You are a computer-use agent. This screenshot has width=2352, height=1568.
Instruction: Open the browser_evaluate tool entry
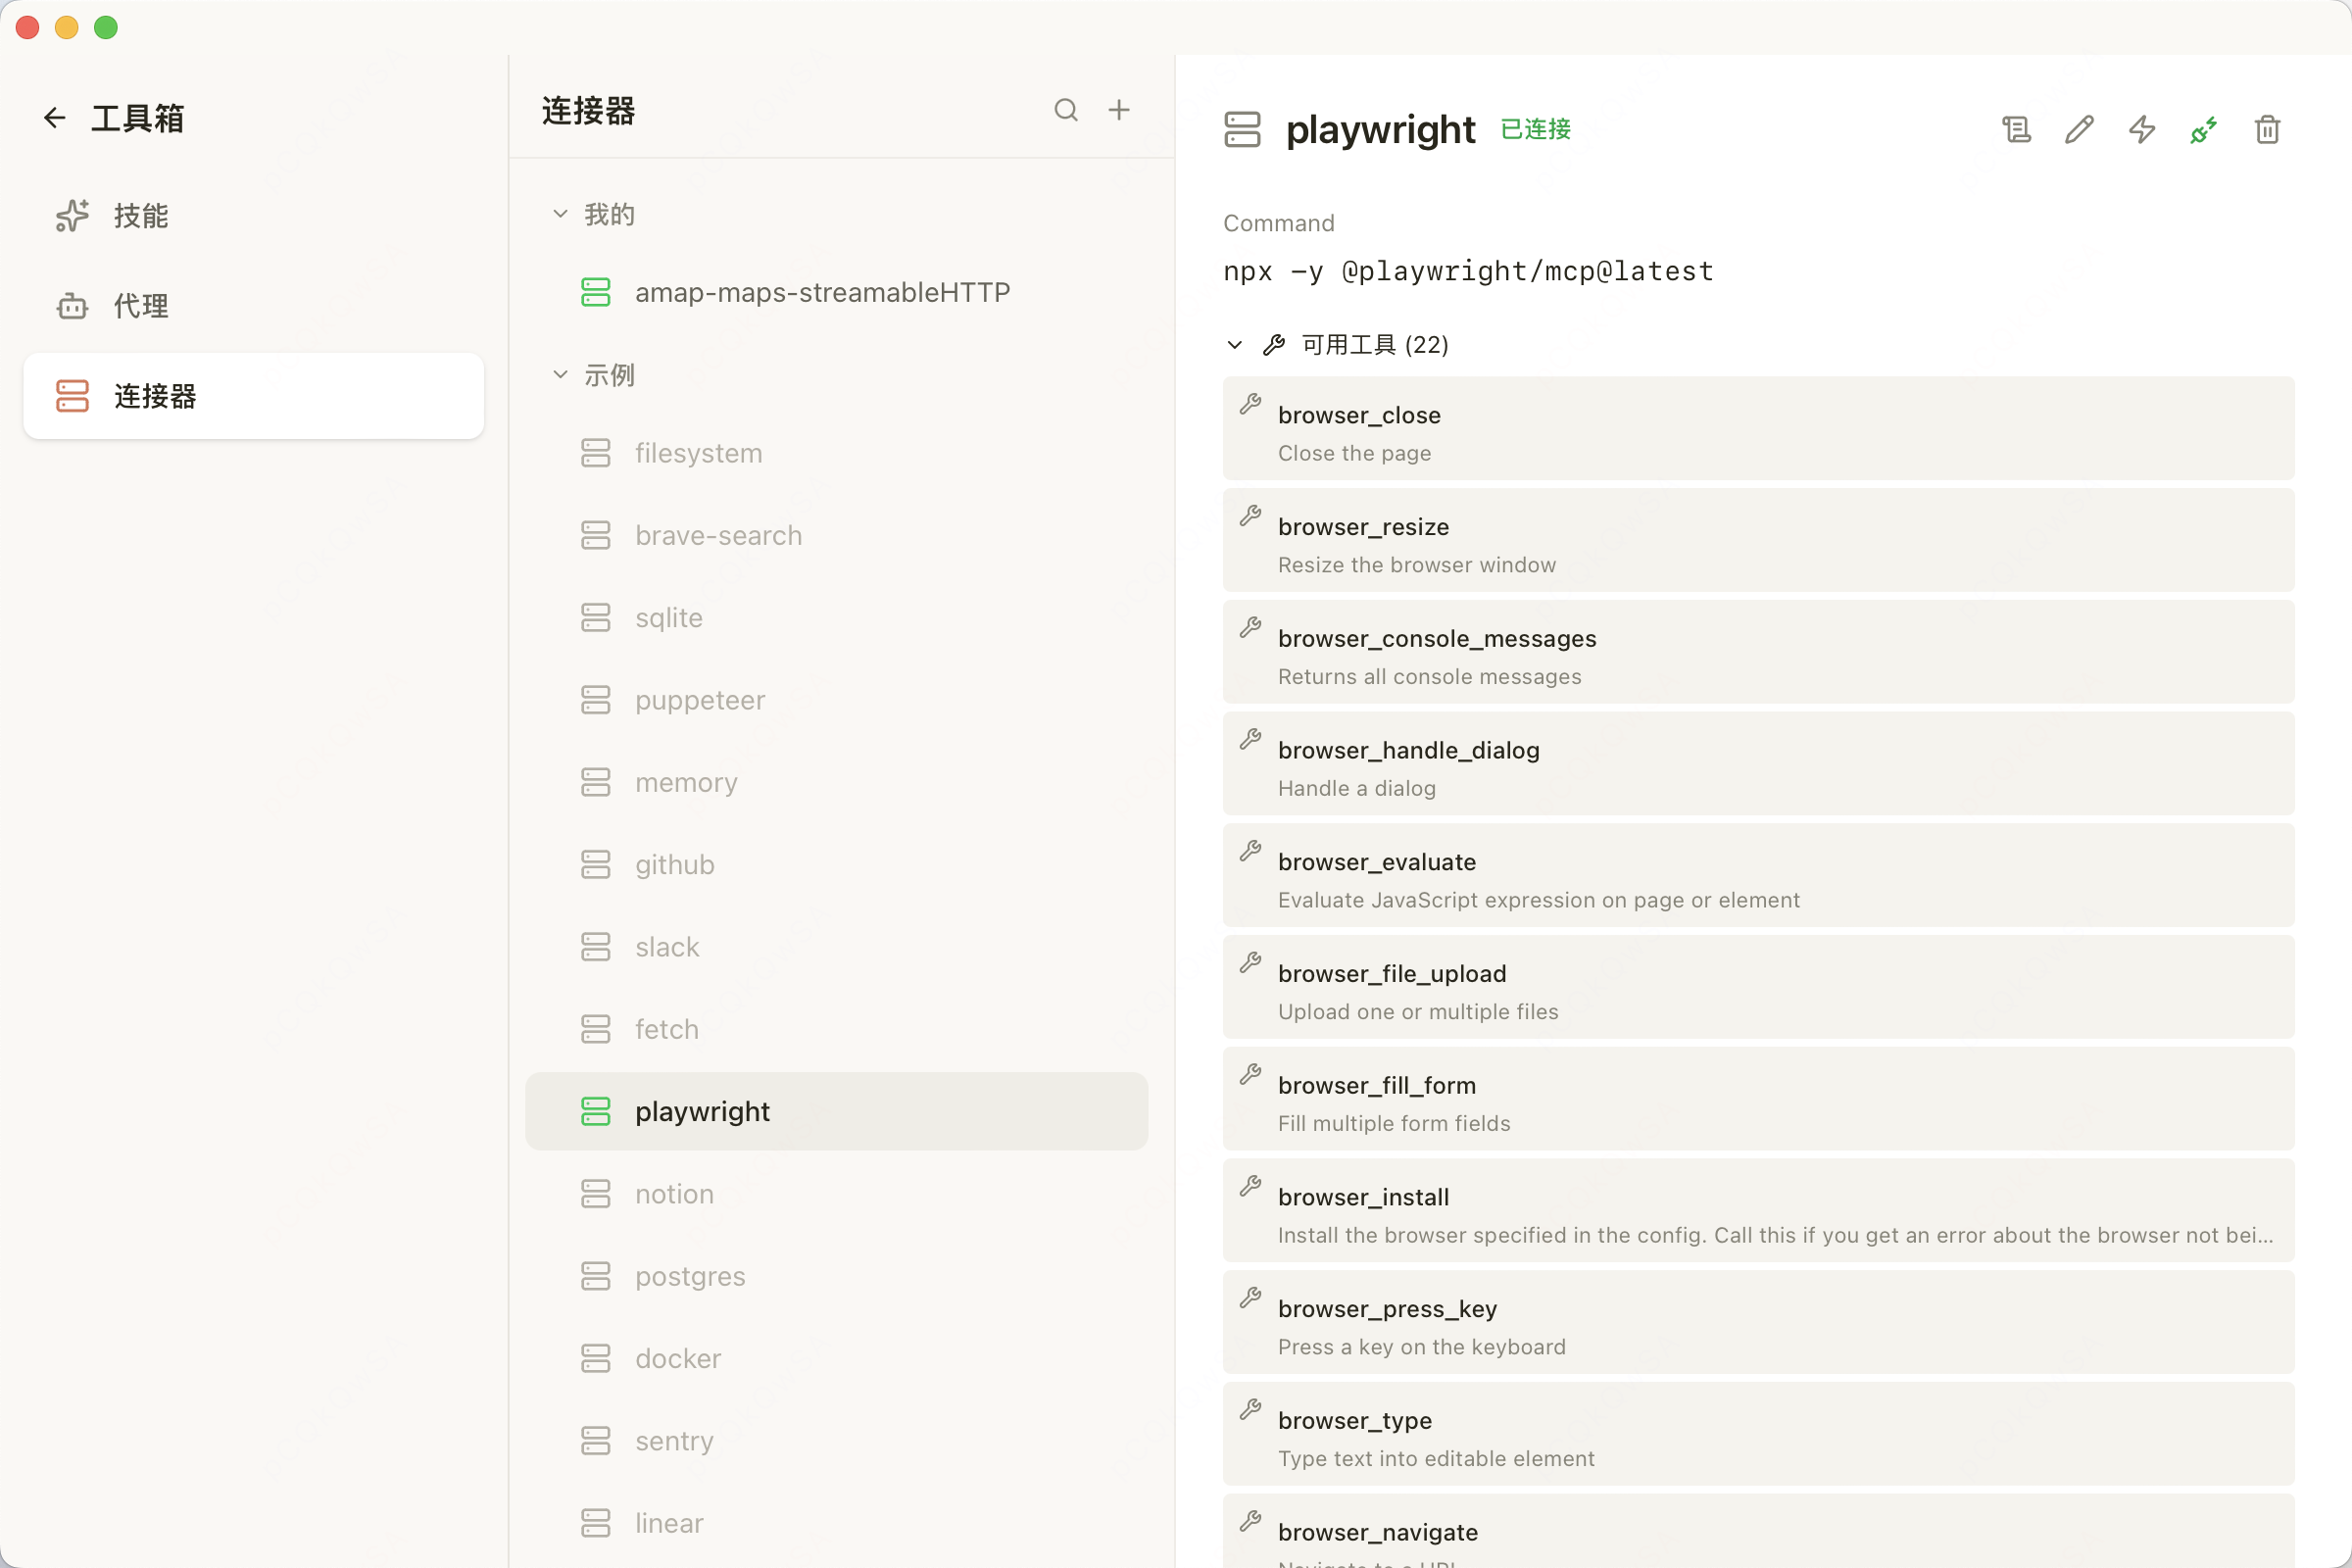pyautogui.click(x=1757, y=876)
